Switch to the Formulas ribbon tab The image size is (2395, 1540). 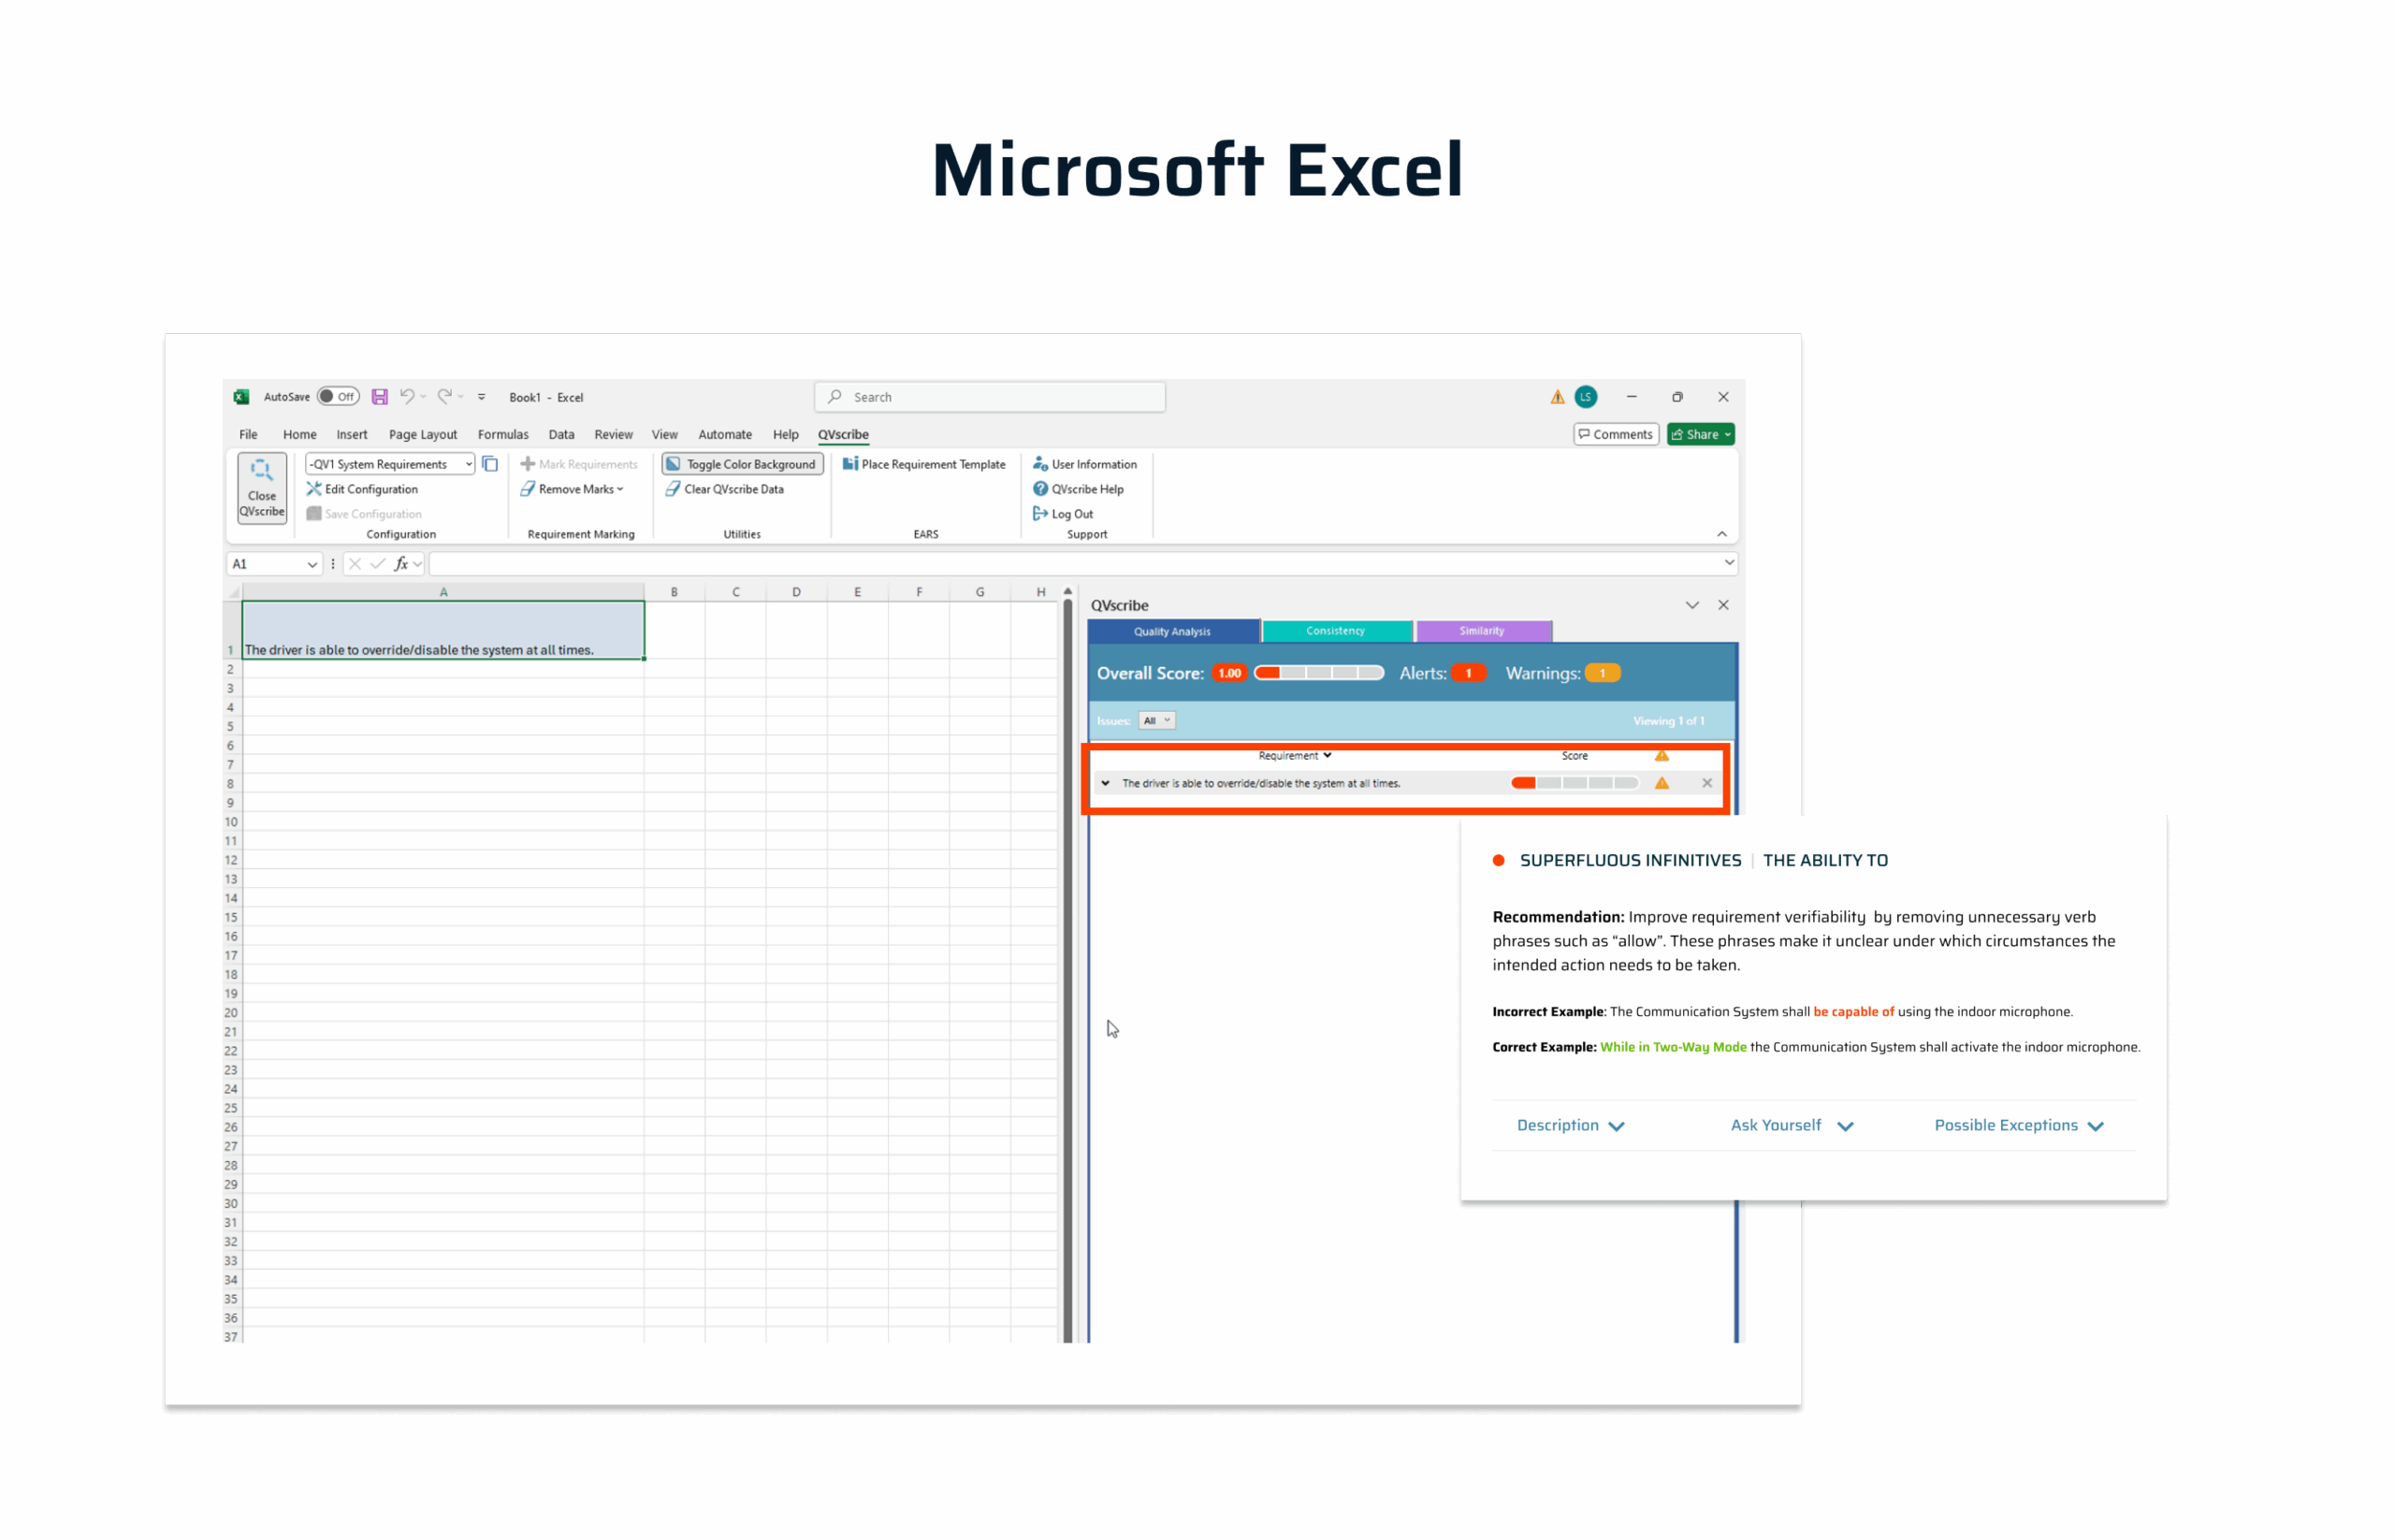coord(503,434)
